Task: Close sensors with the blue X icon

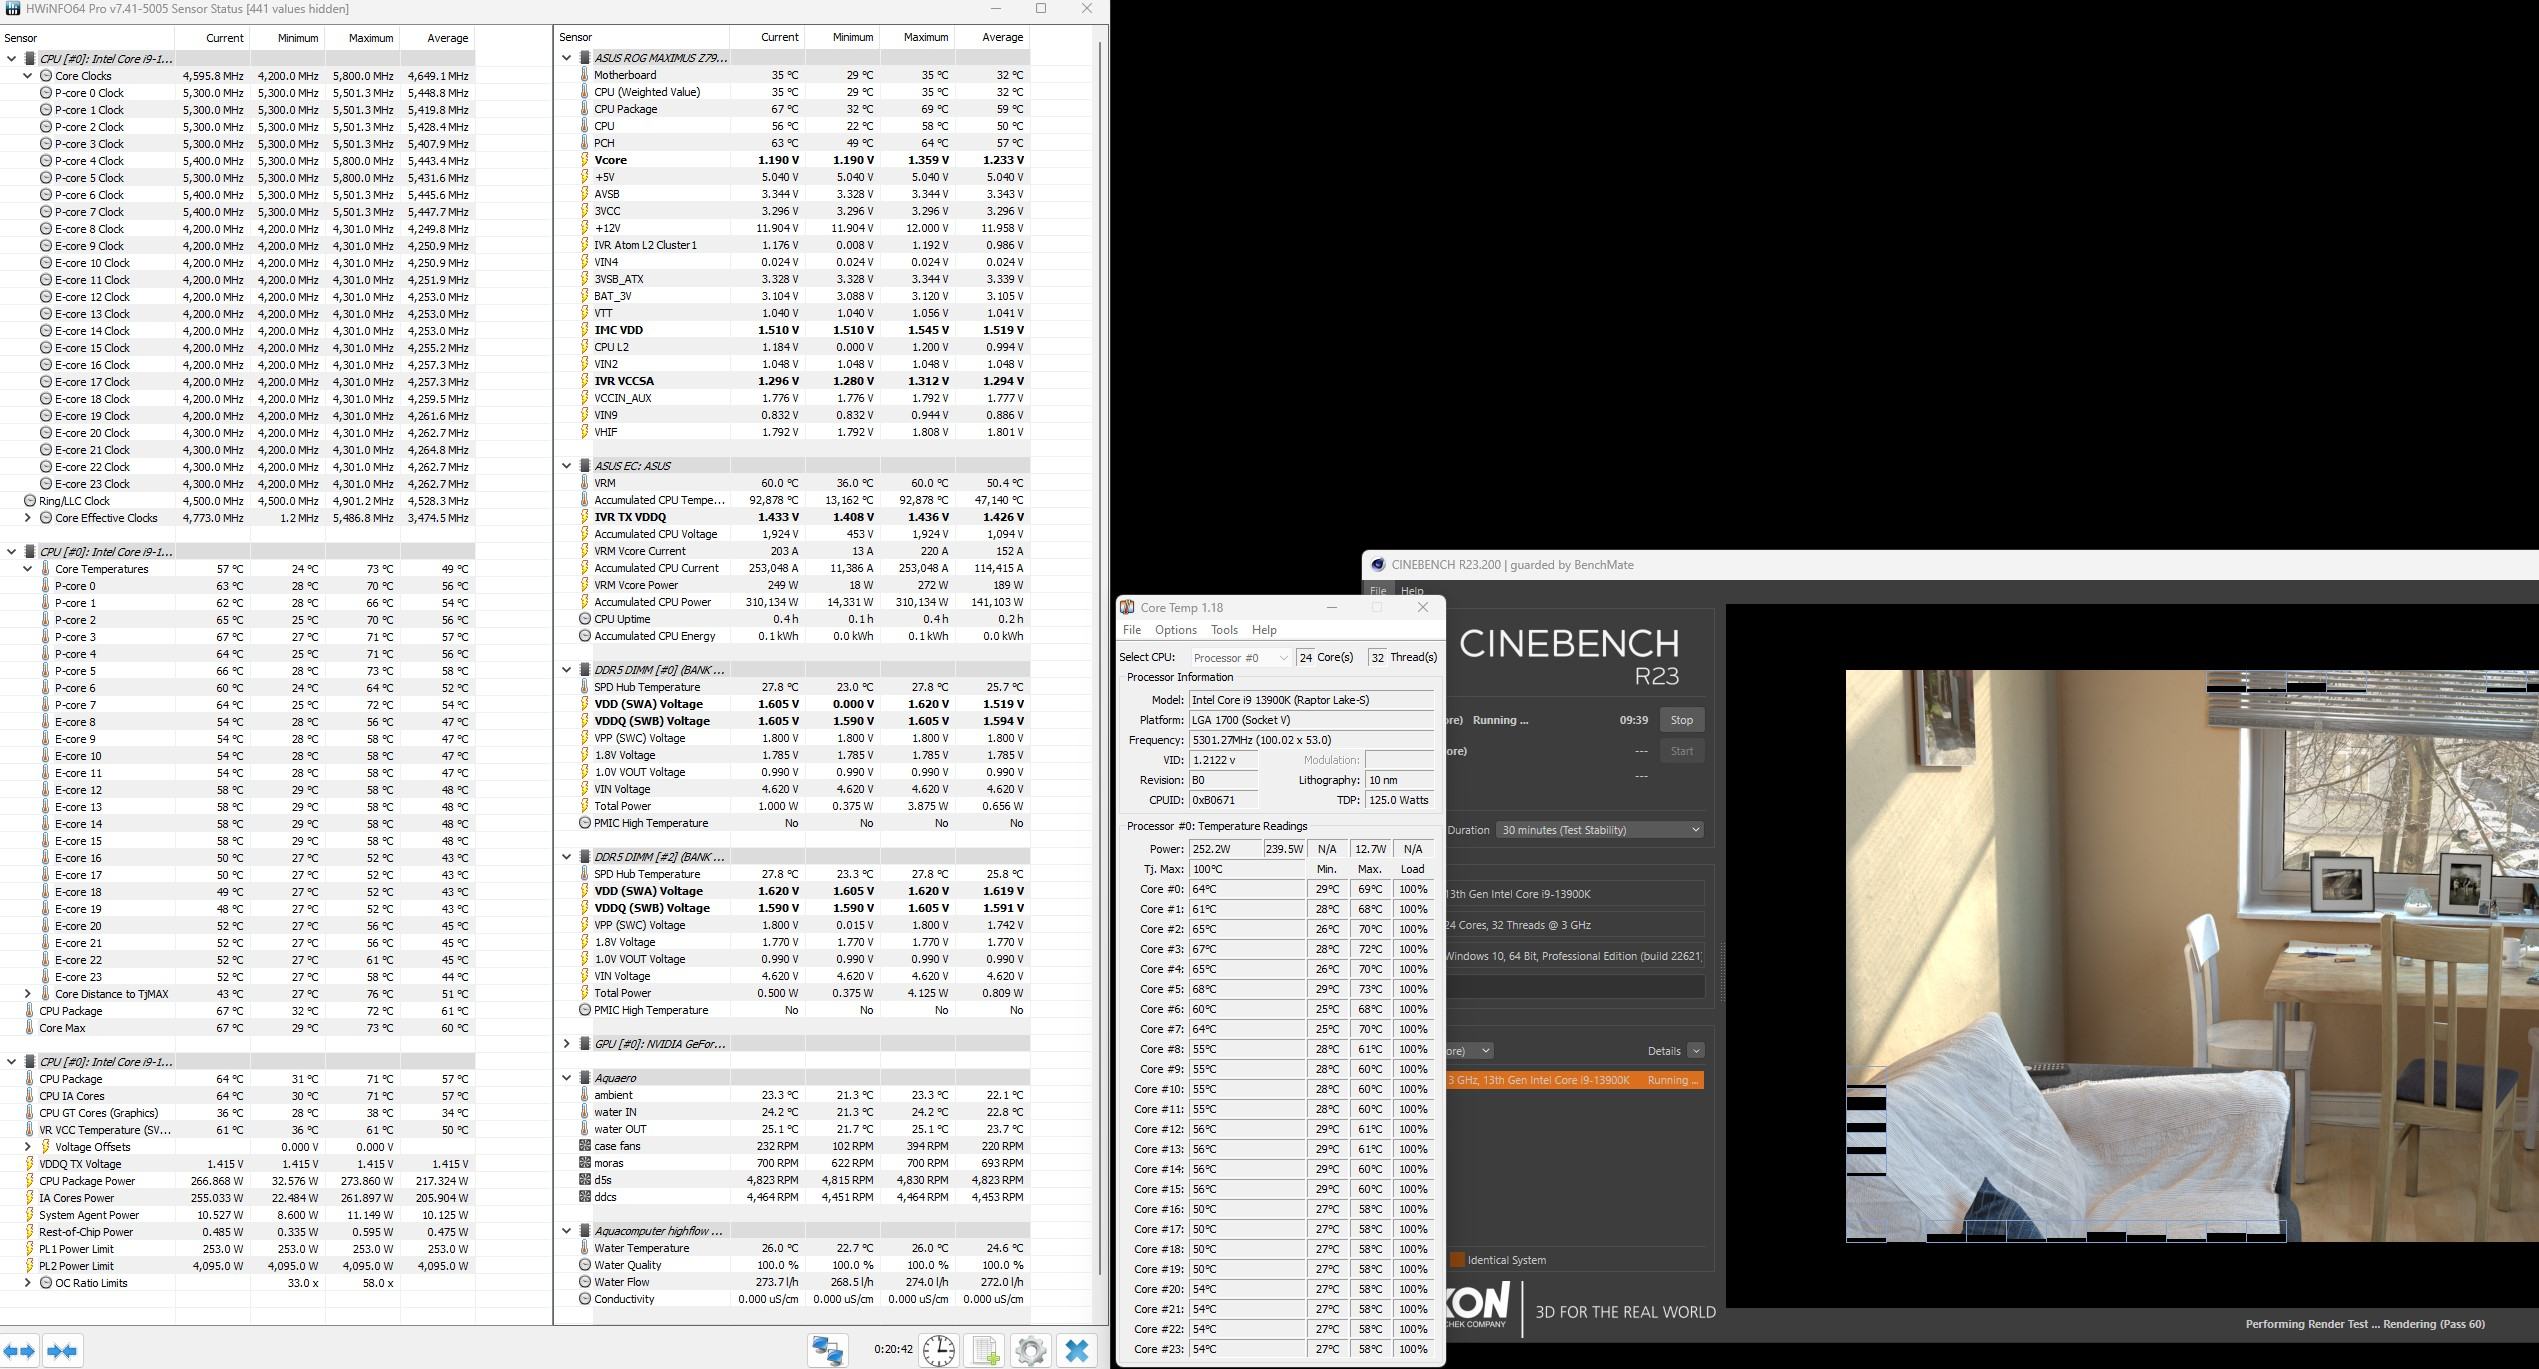Action: coord(1077,1350)
